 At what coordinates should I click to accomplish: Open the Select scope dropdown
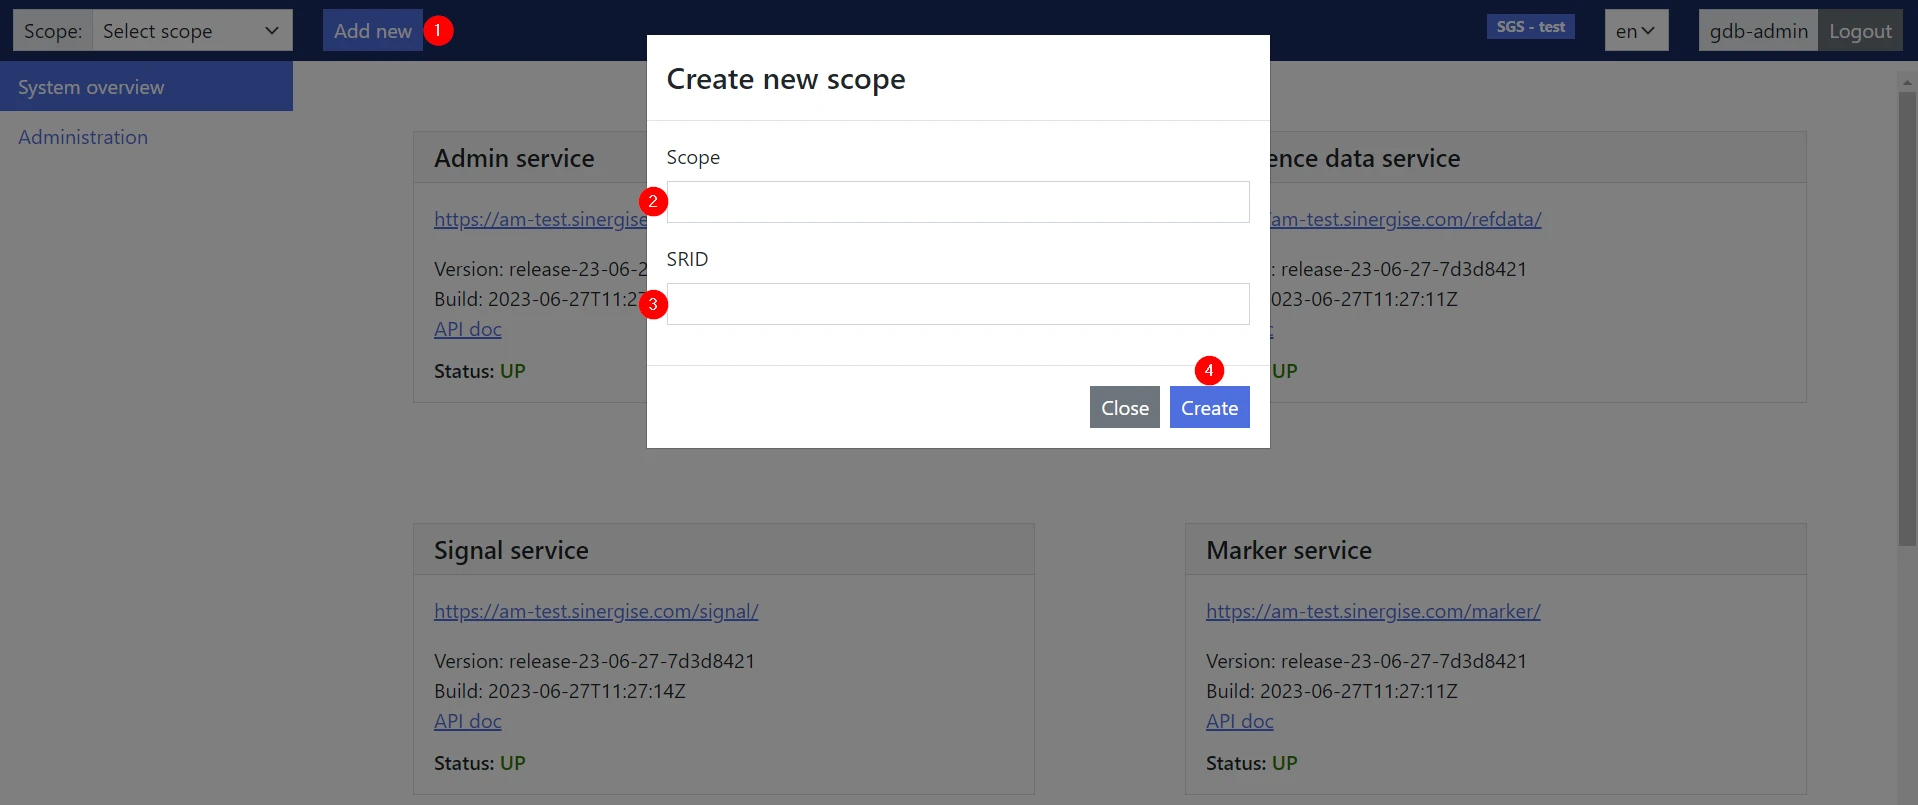point(192,31)
